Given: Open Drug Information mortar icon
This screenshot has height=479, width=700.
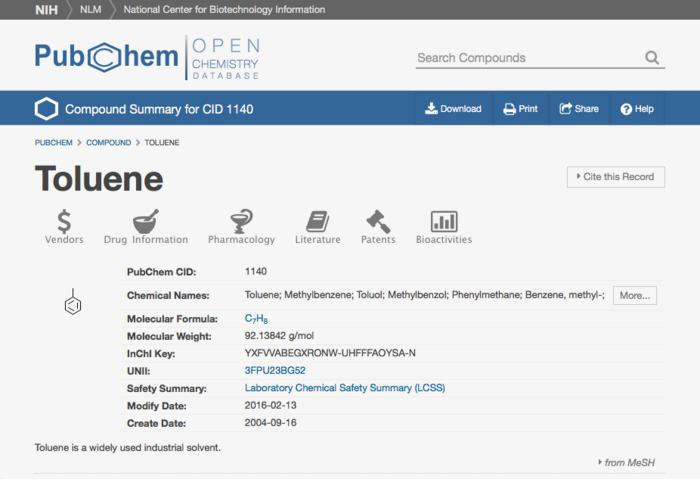Looking at the screenshot, I should [146, 221].
